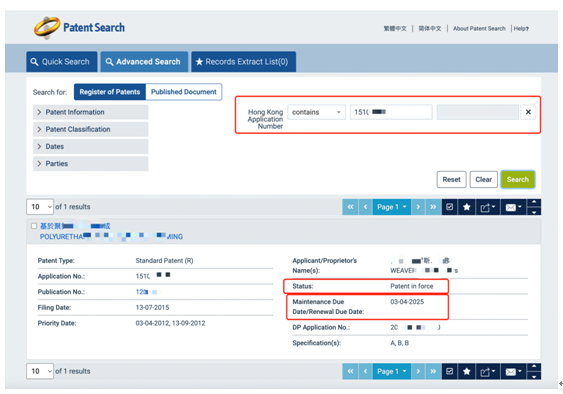This screenshot has width=563, height=394.
Task: Expand the Dates section
Action: 90,147
